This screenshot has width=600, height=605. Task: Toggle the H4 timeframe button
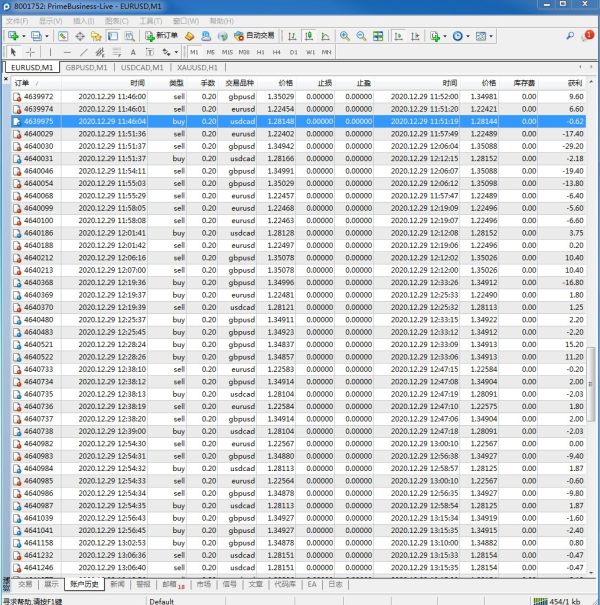276,51
